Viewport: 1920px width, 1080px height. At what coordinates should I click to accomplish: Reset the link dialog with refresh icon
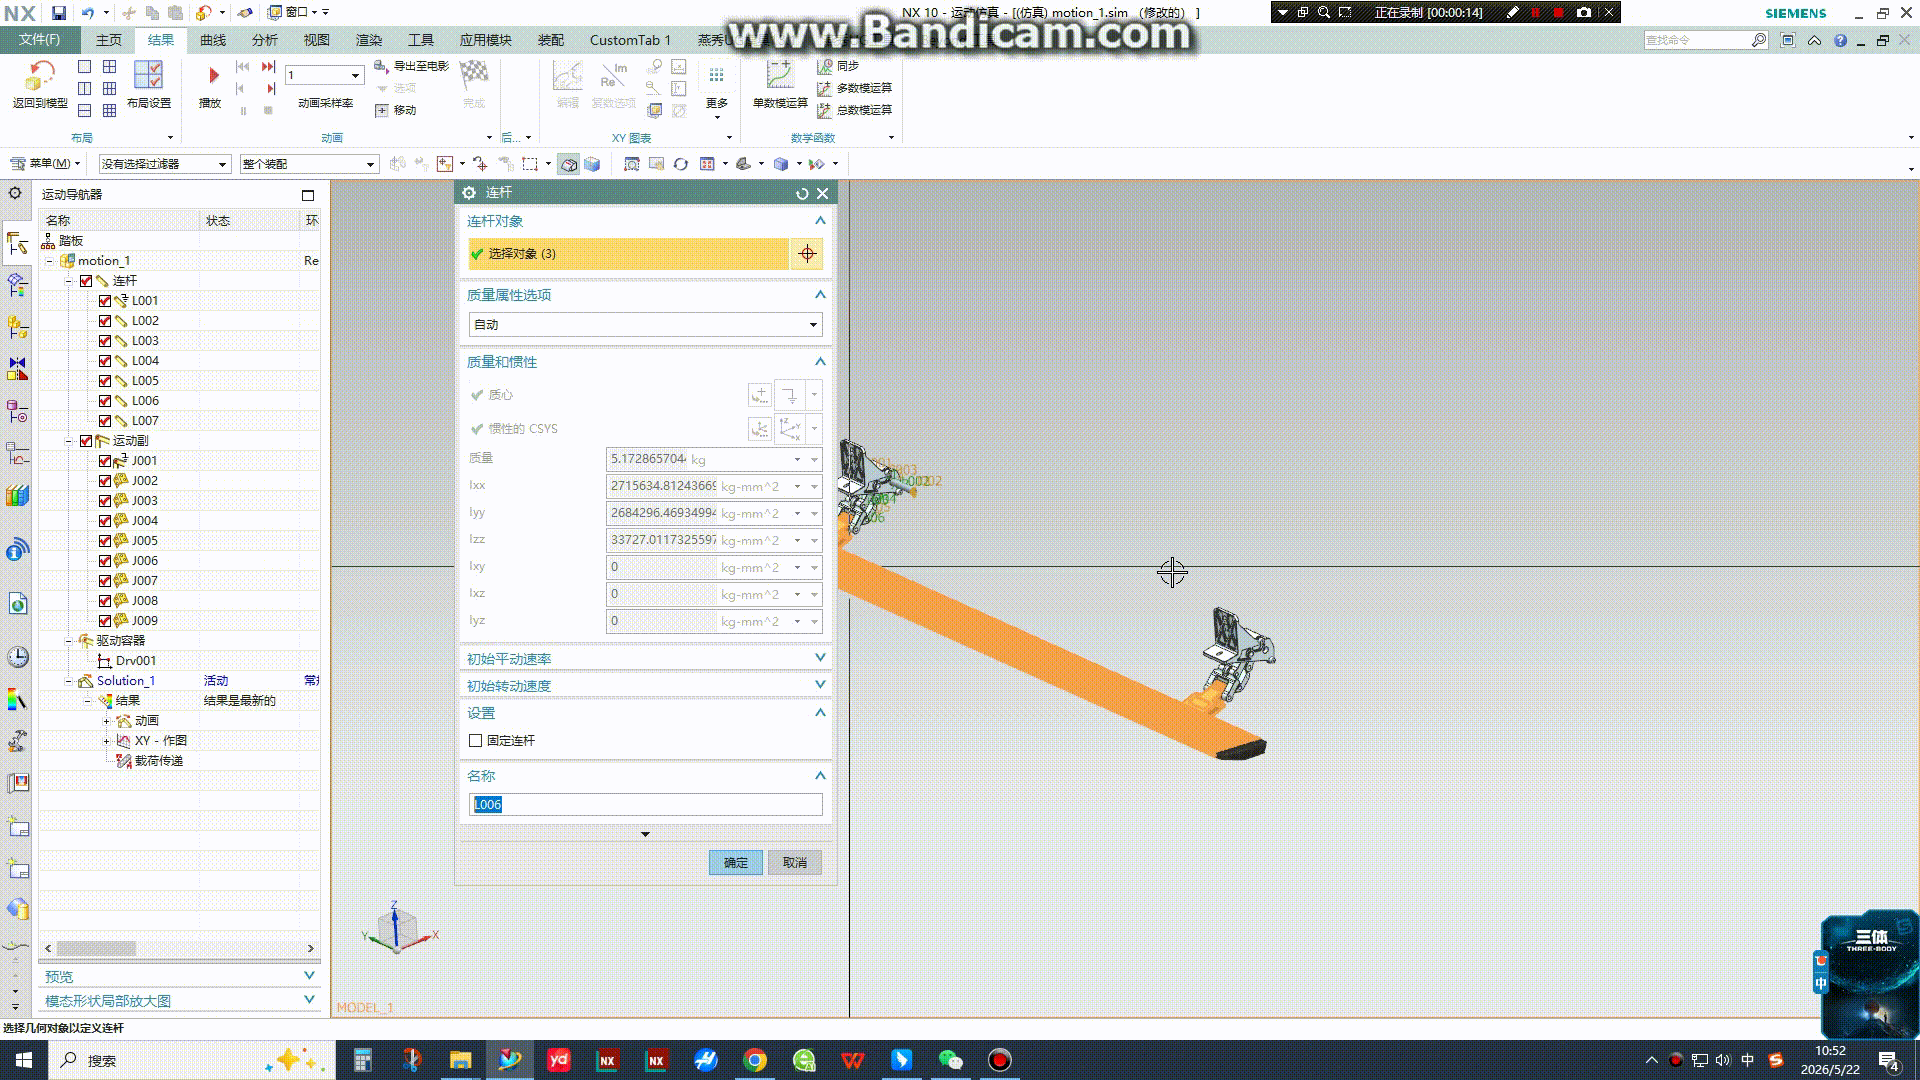coord(802,194)
